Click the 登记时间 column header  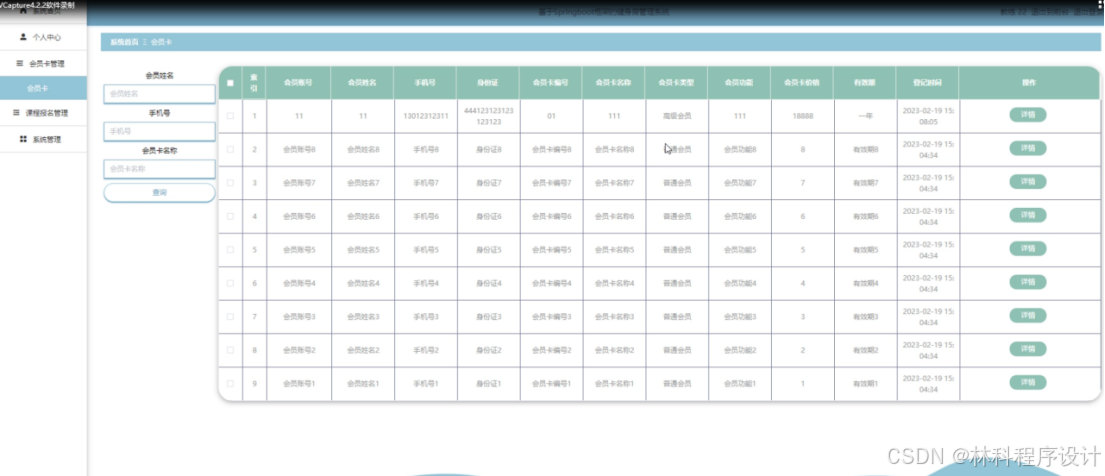tap(927, 83)
